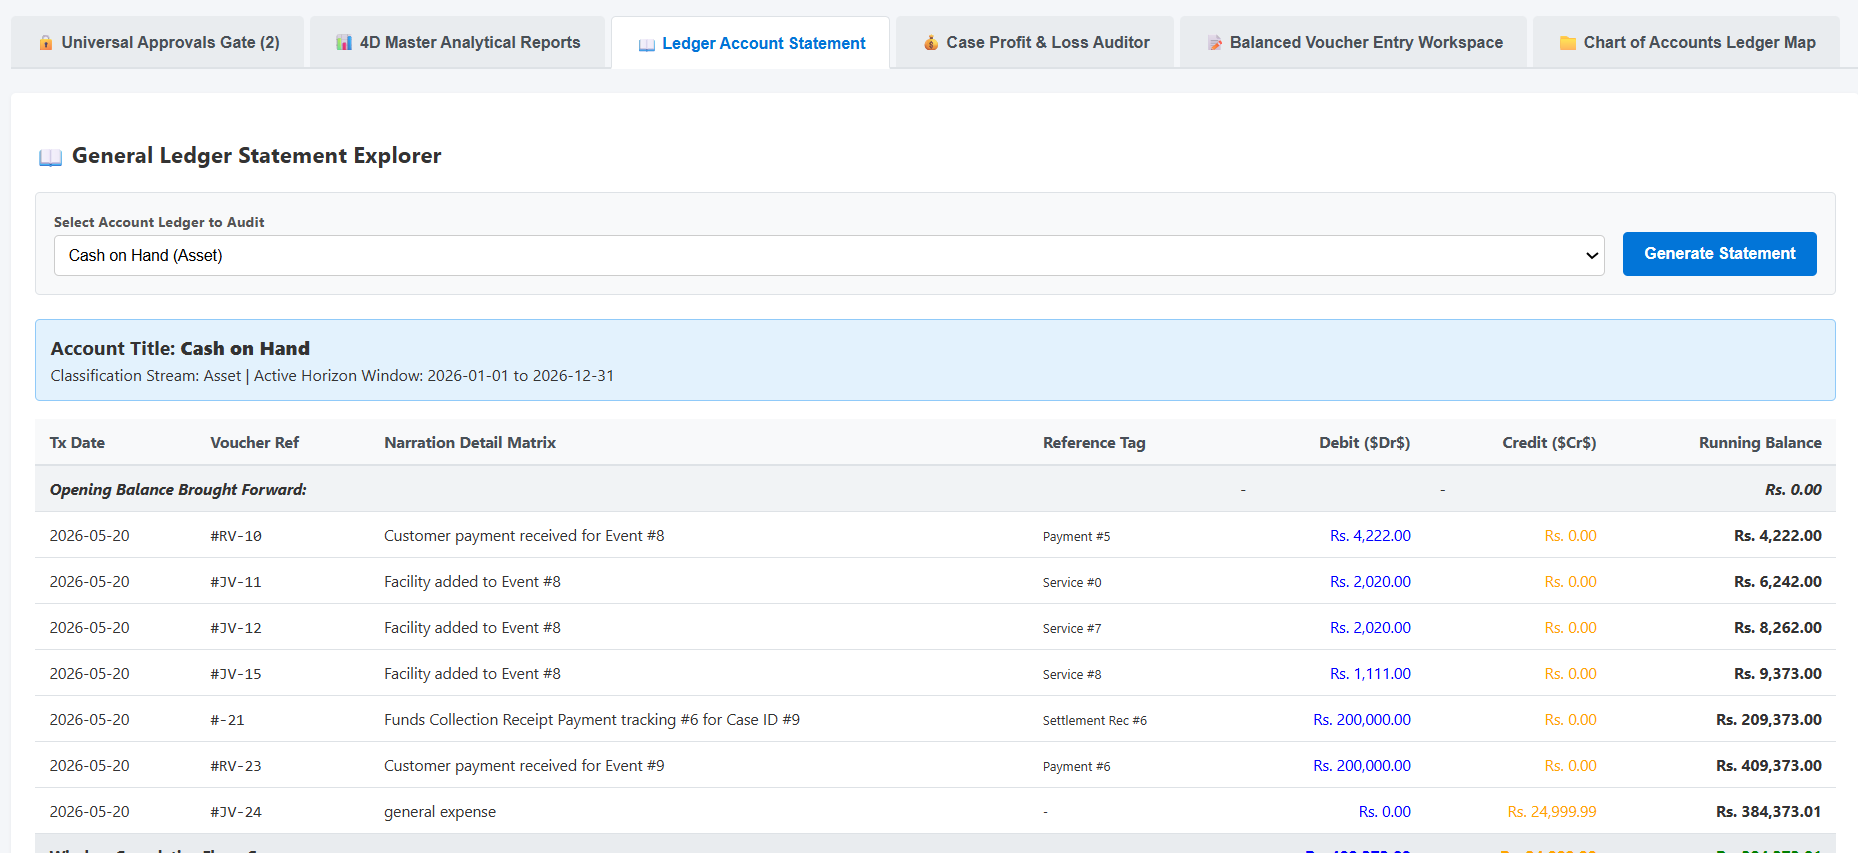Click running balance Rs. 9,373.00
The height and width of the screenshot is (853, 1858).
[x=1778, y=674]
